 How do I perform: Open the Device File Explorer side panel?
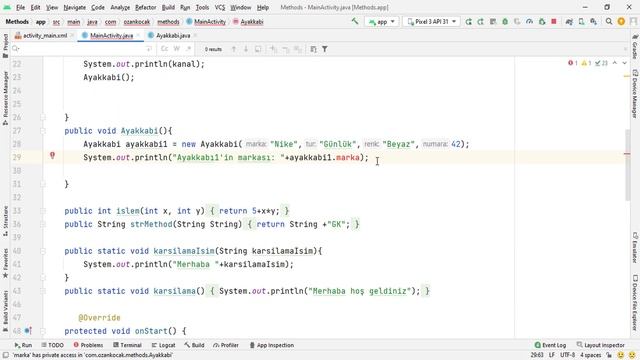point(635,302)
